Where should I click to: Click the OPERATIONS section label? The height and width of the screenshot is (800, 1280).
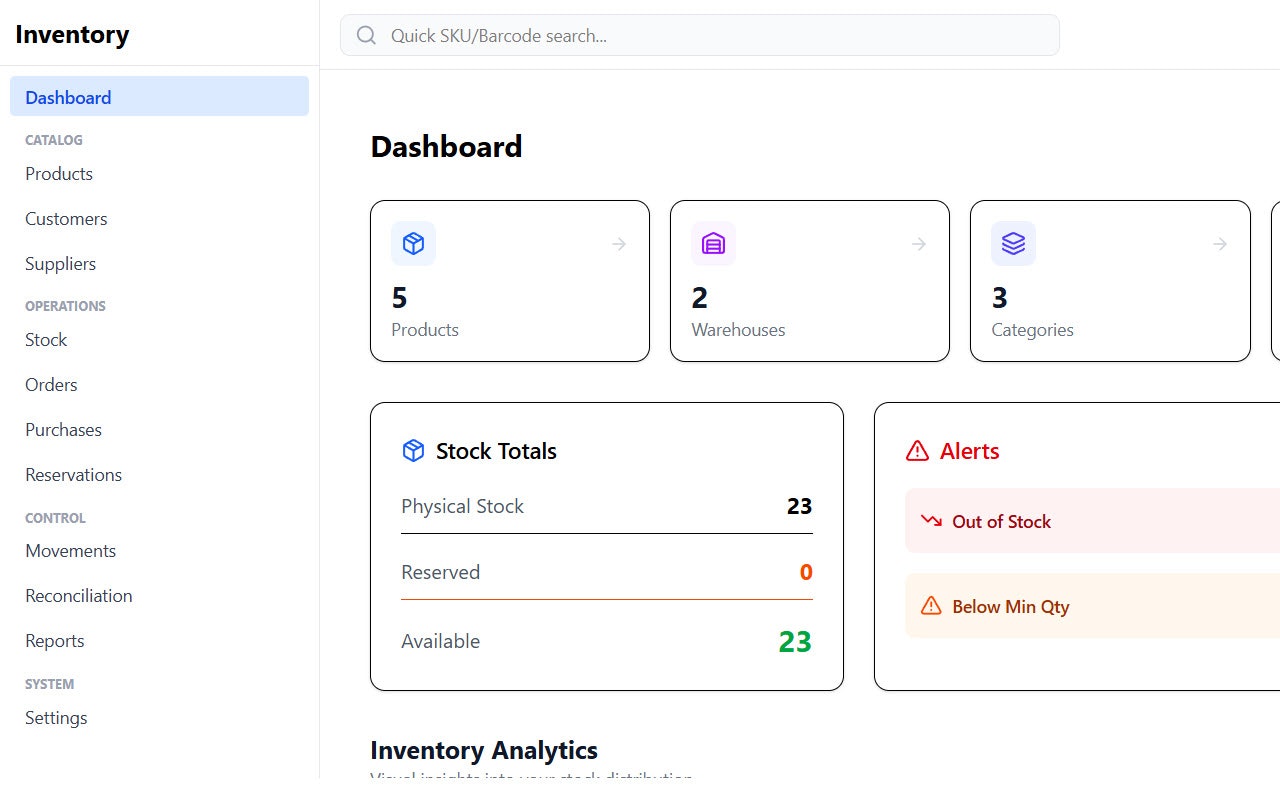click(65, 306)
